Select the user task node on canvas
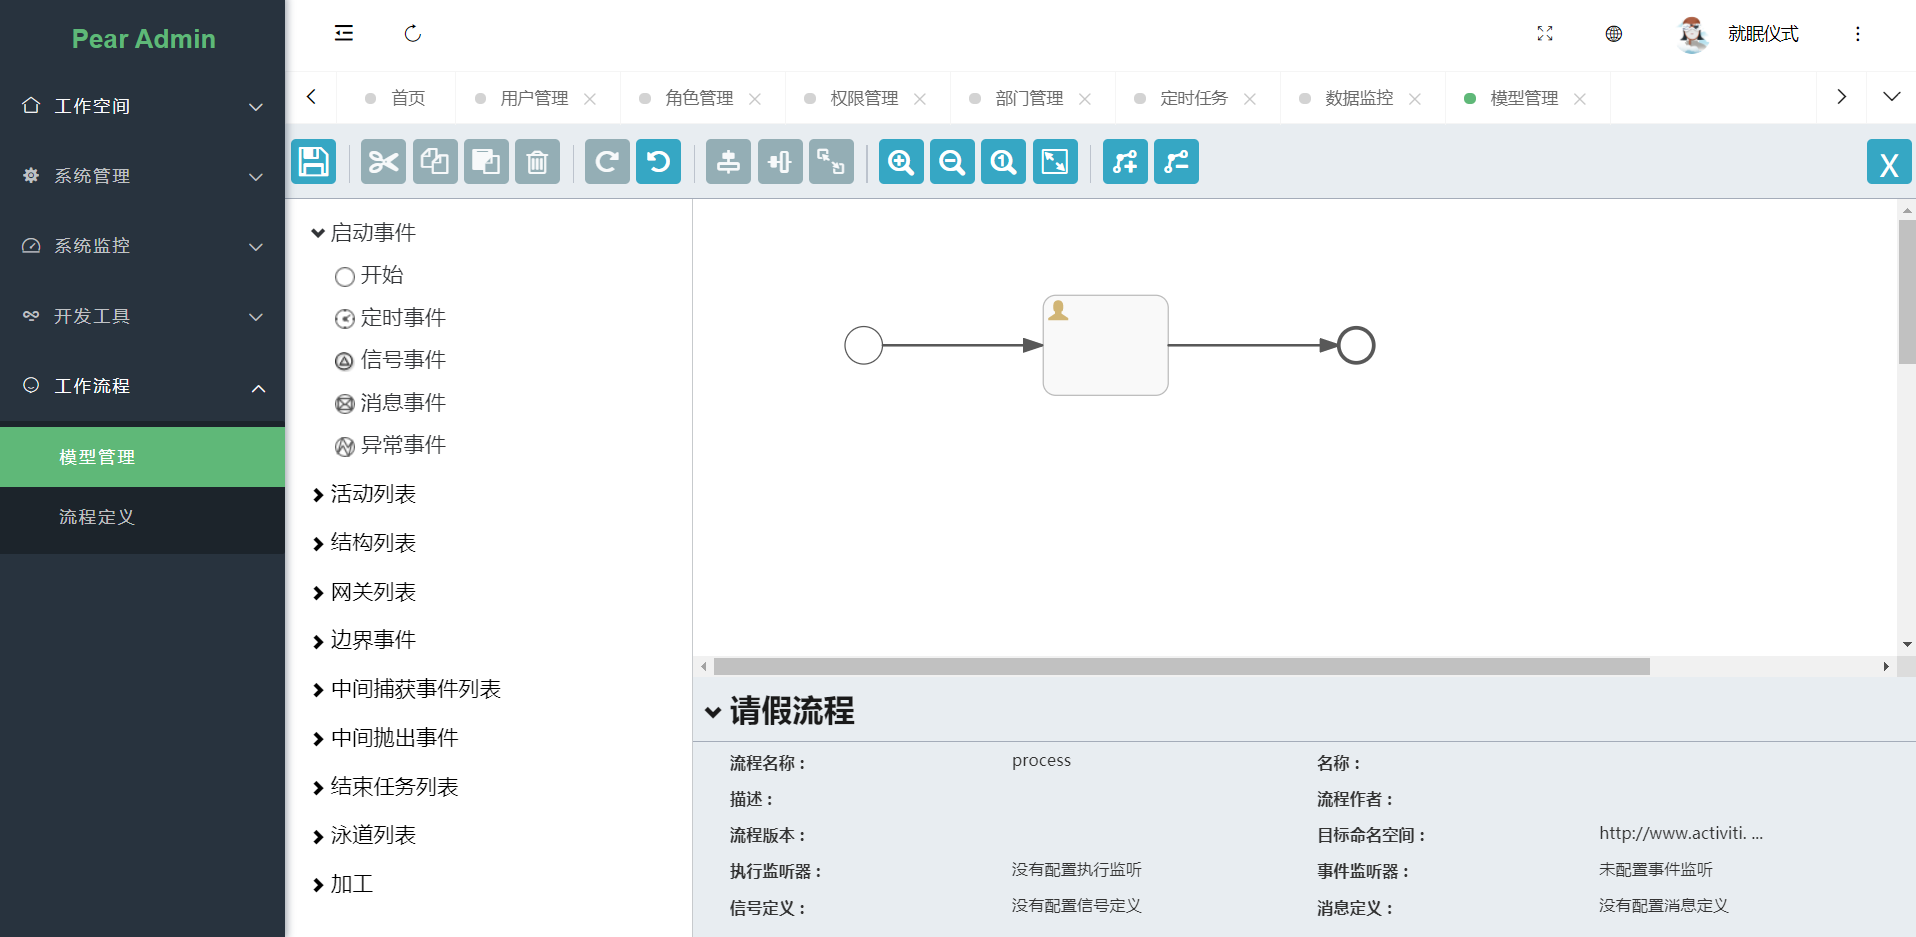 tap(1105, 345)
